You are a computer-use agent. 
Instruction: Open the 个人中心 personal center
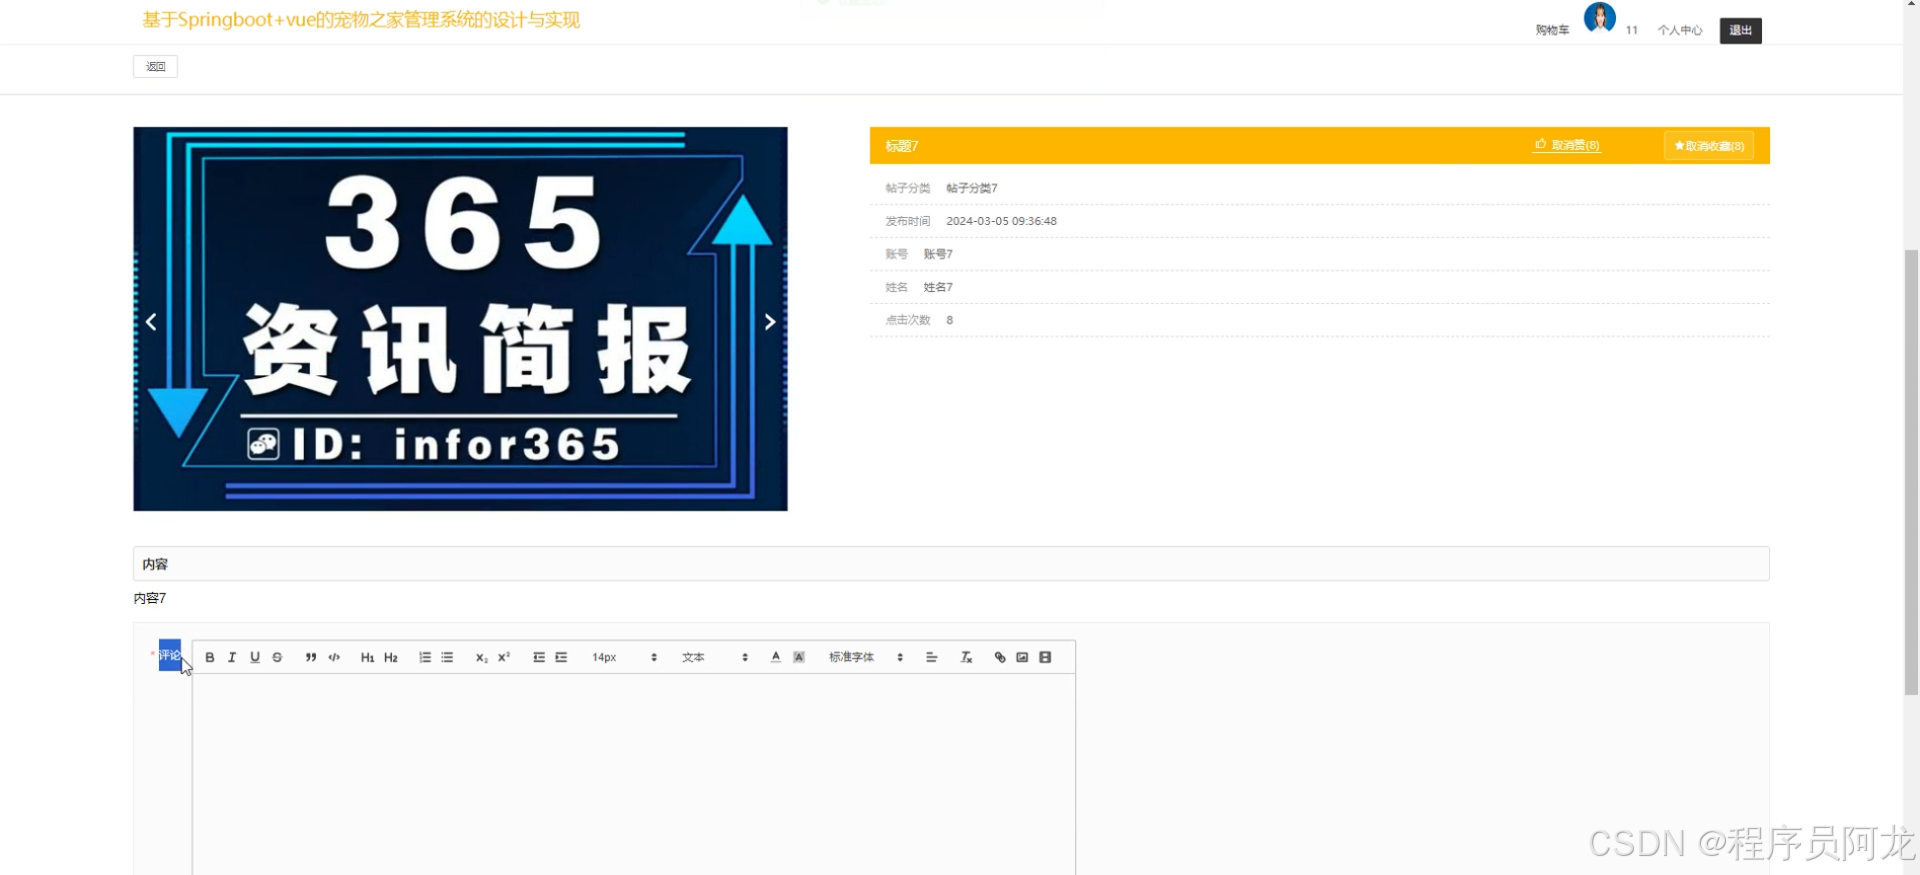click(x=1680, y=31)
